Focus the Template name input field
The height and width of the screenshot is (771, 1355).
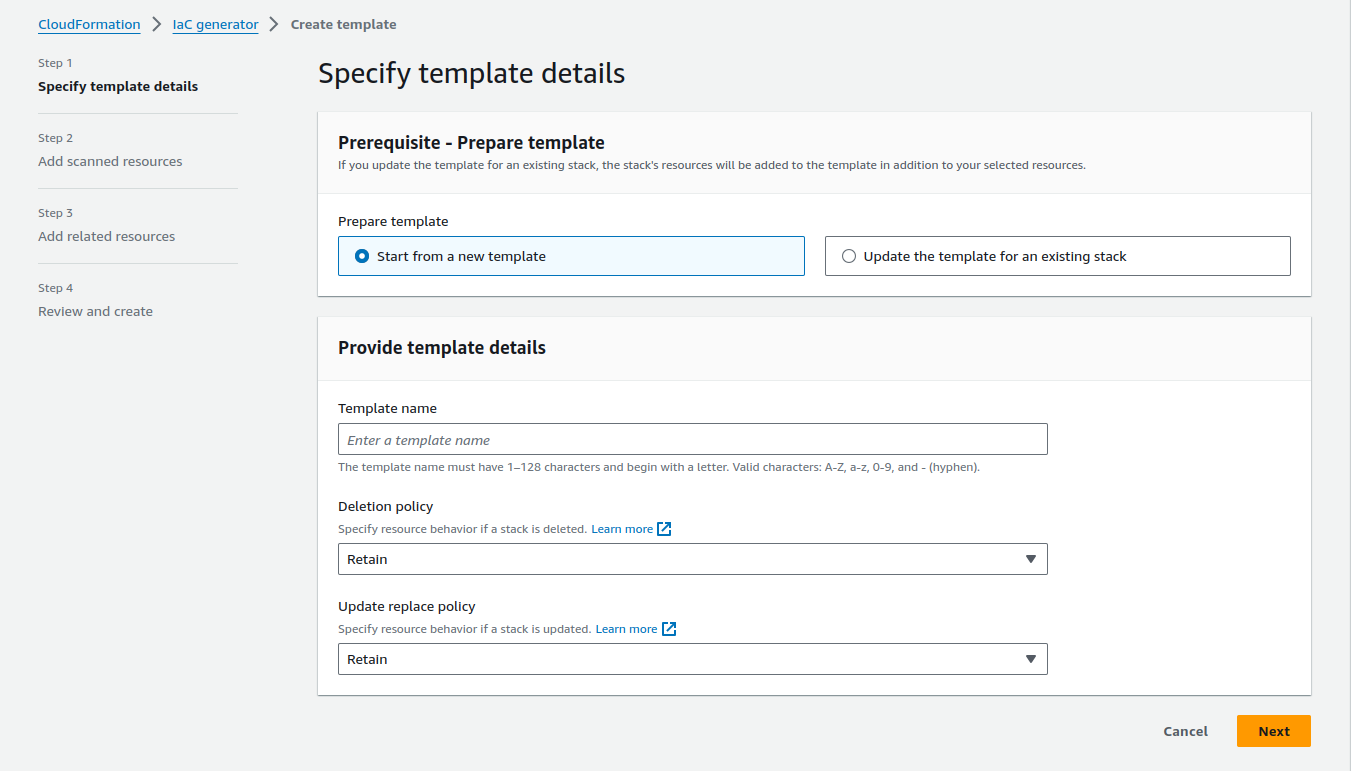click(x=692, y=439)
